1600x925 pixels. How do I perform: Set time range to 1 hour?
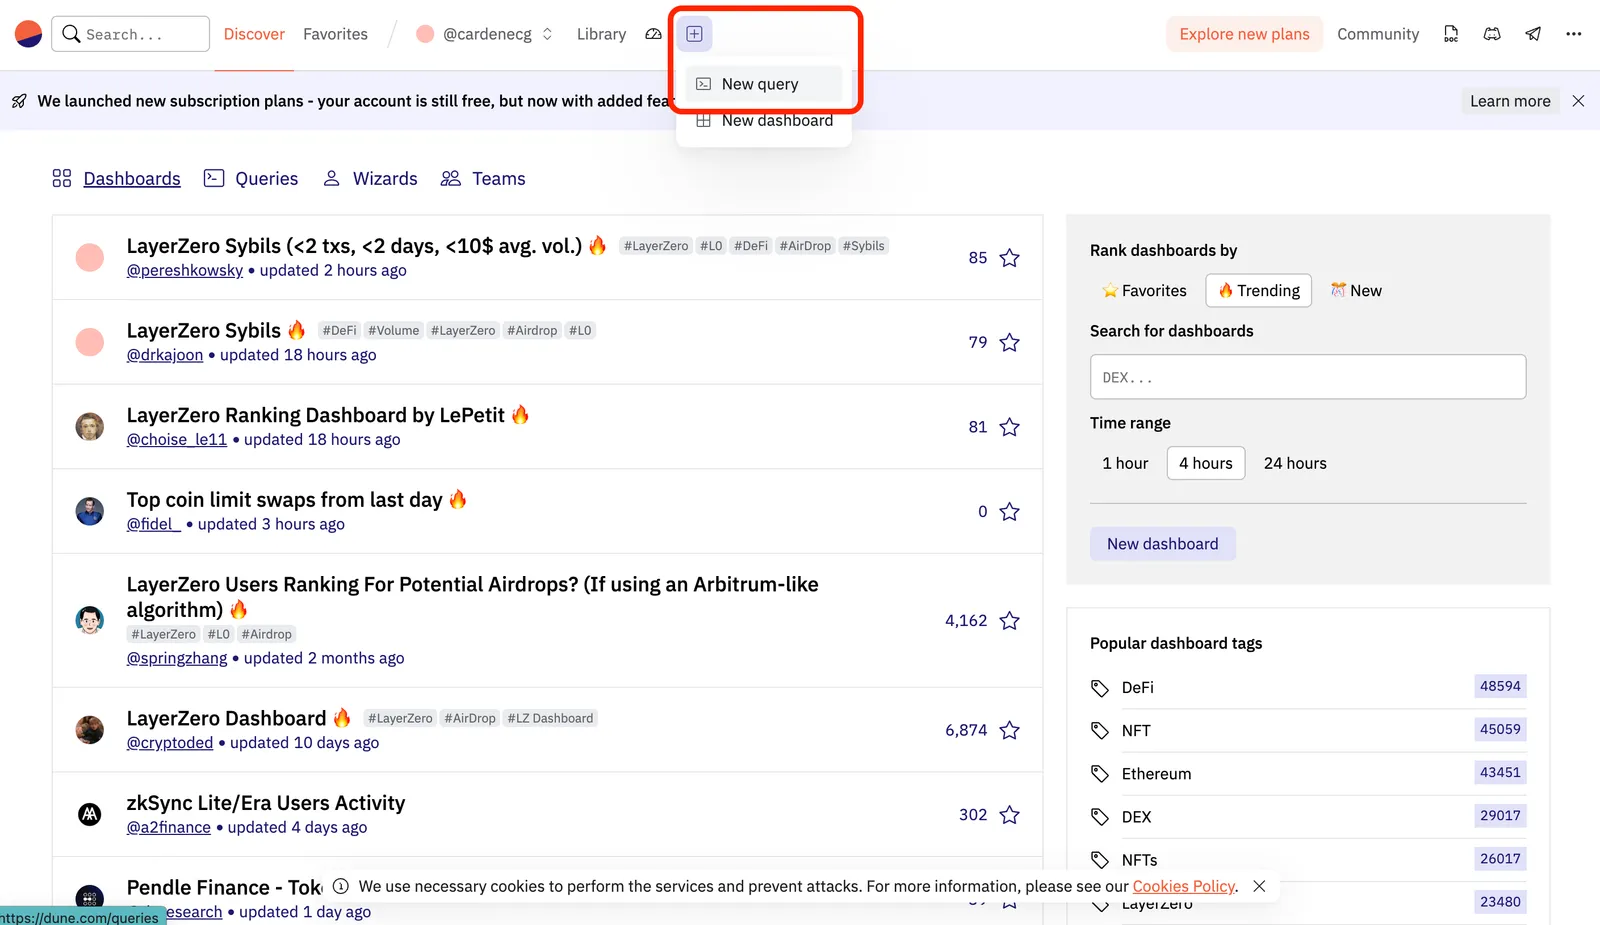tap(1125, 463)
